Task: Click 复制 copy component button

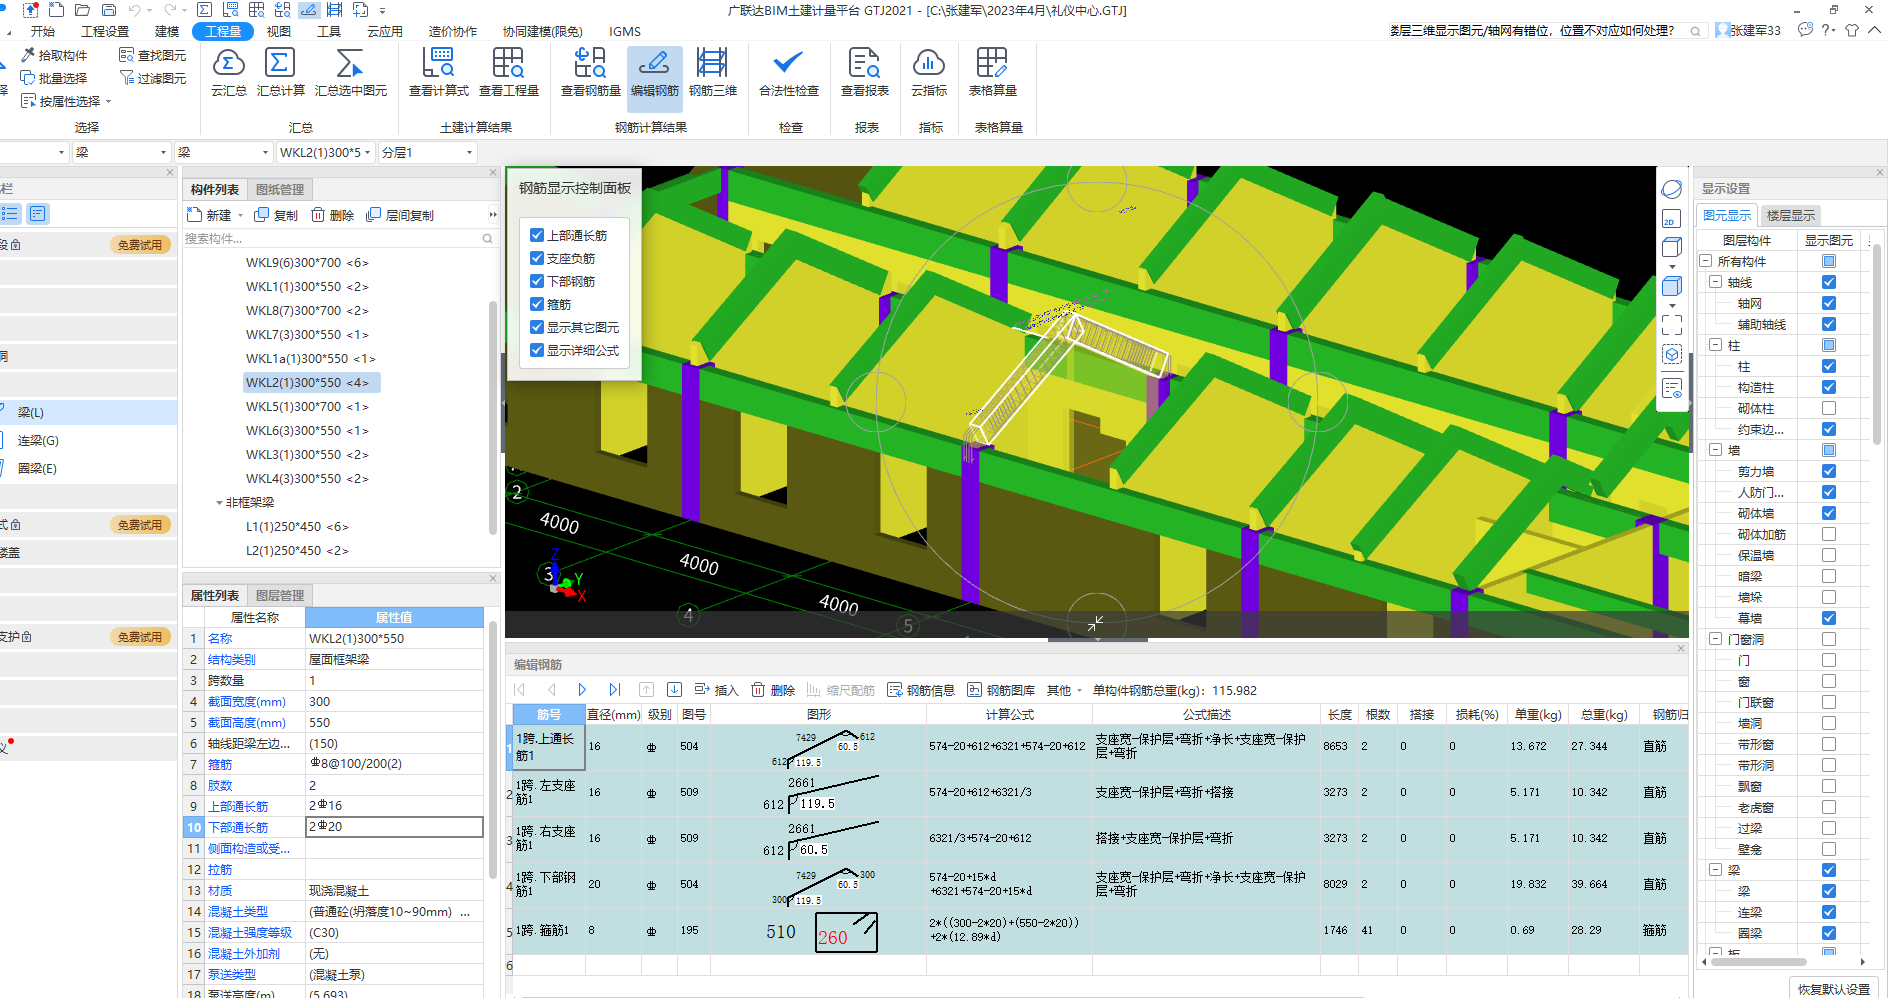Action: point(276,215)
